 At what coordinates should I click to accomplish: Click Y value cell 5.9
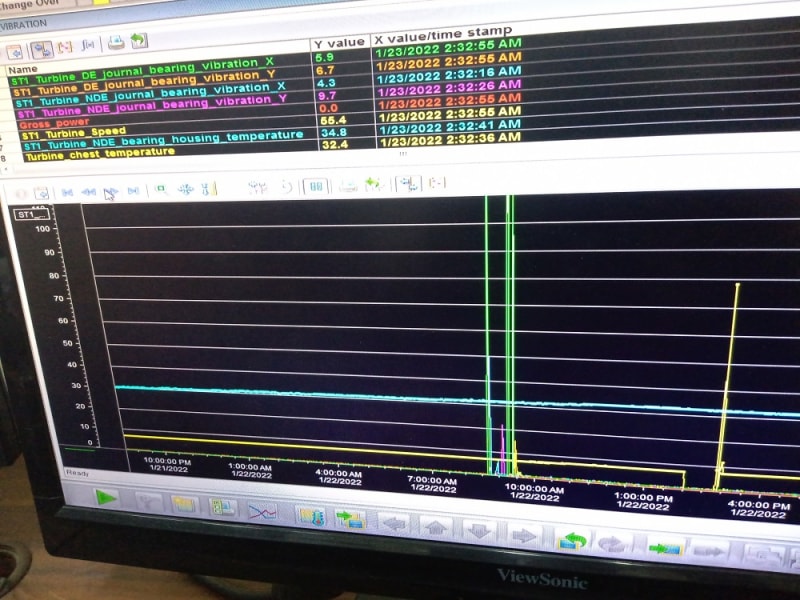pos(324,57)
